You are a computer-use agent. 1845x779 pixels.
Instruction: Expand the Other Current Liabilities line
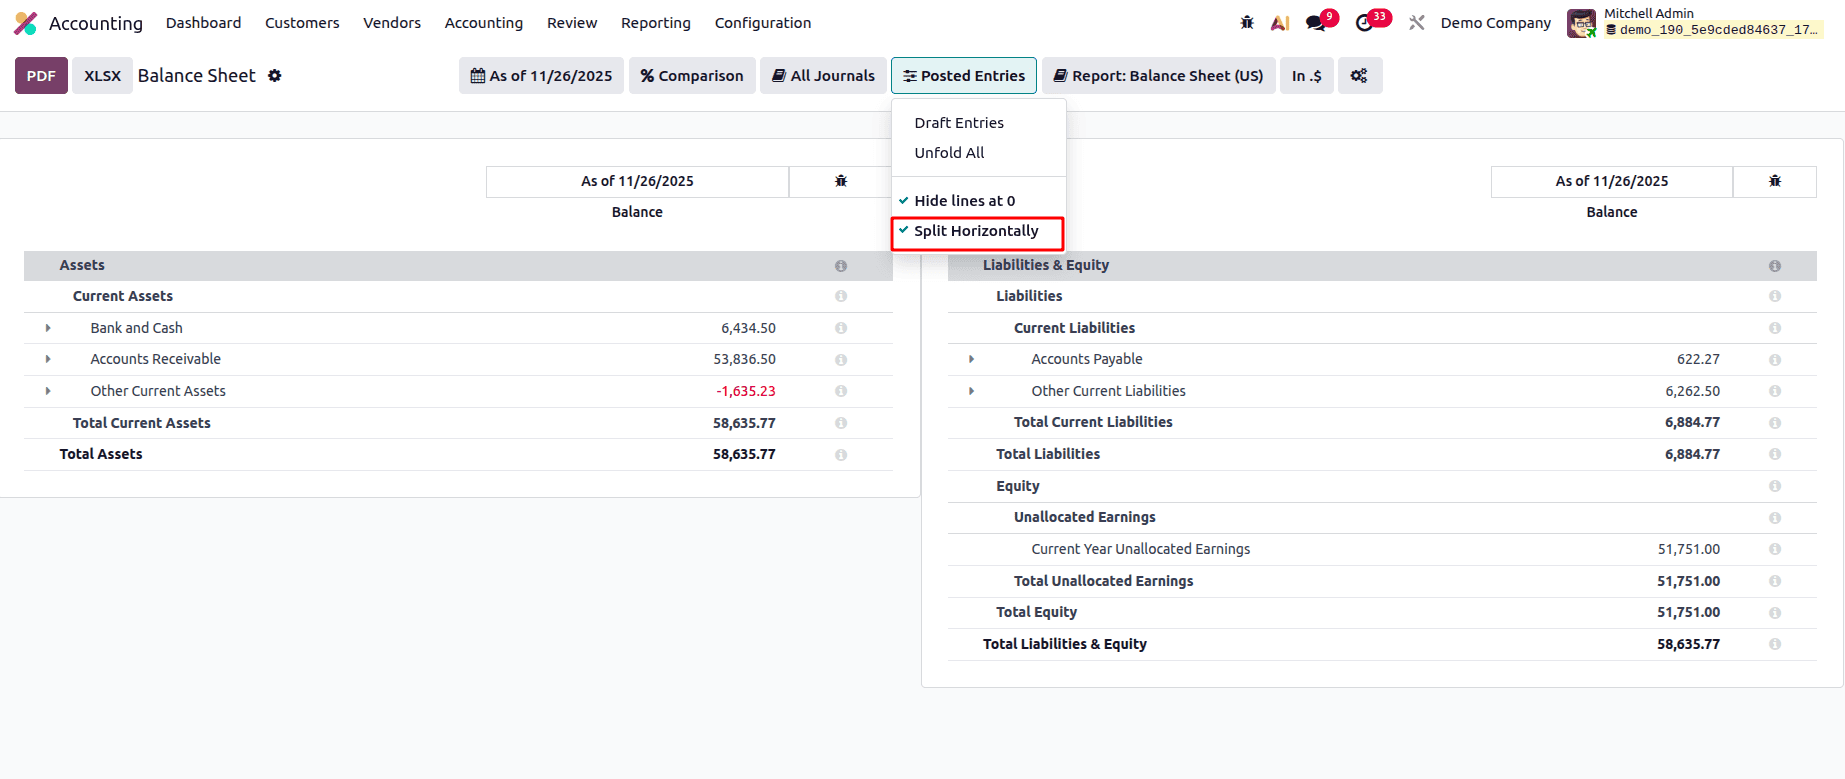point(971,391)
